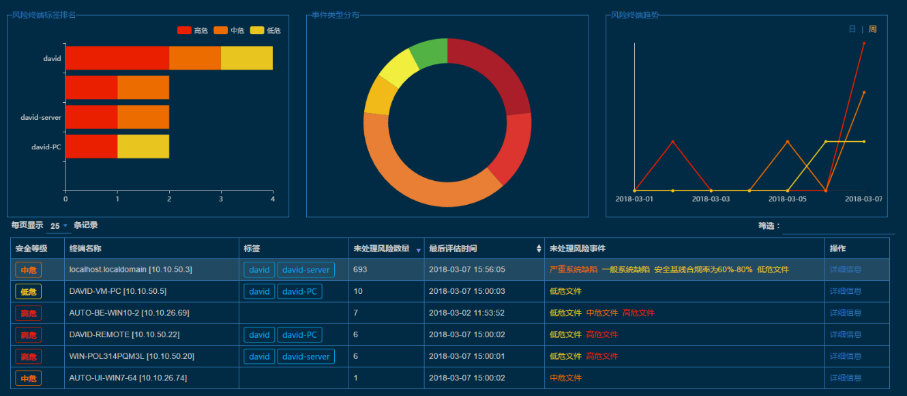The width and height of the screenshot is (907, 396).
Task: Select 一般系统缺陷 event in first row
Action: (x=626, y=269)
